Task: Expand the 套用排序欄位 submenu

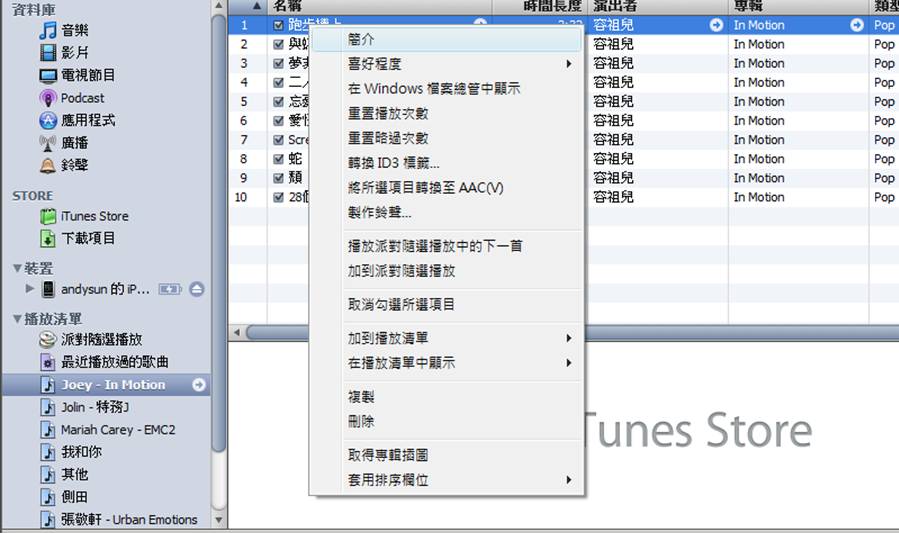Action: (568, 480)
